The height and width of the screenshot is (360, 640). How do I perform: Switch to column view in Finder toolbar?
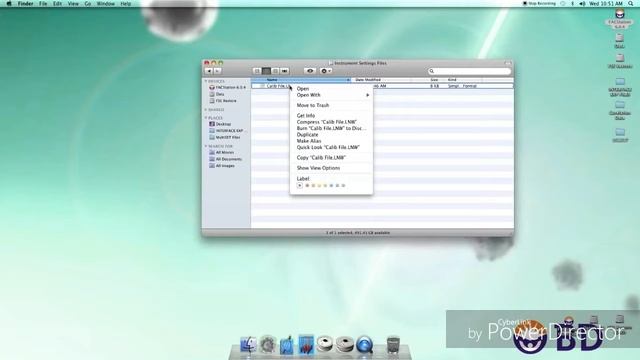[275, 71]
